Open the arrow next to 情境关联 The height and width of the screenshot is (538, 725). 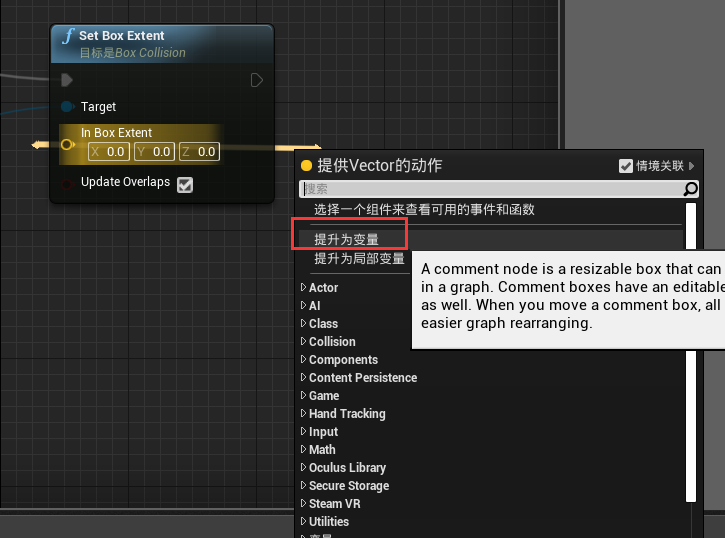pos(691,166)
